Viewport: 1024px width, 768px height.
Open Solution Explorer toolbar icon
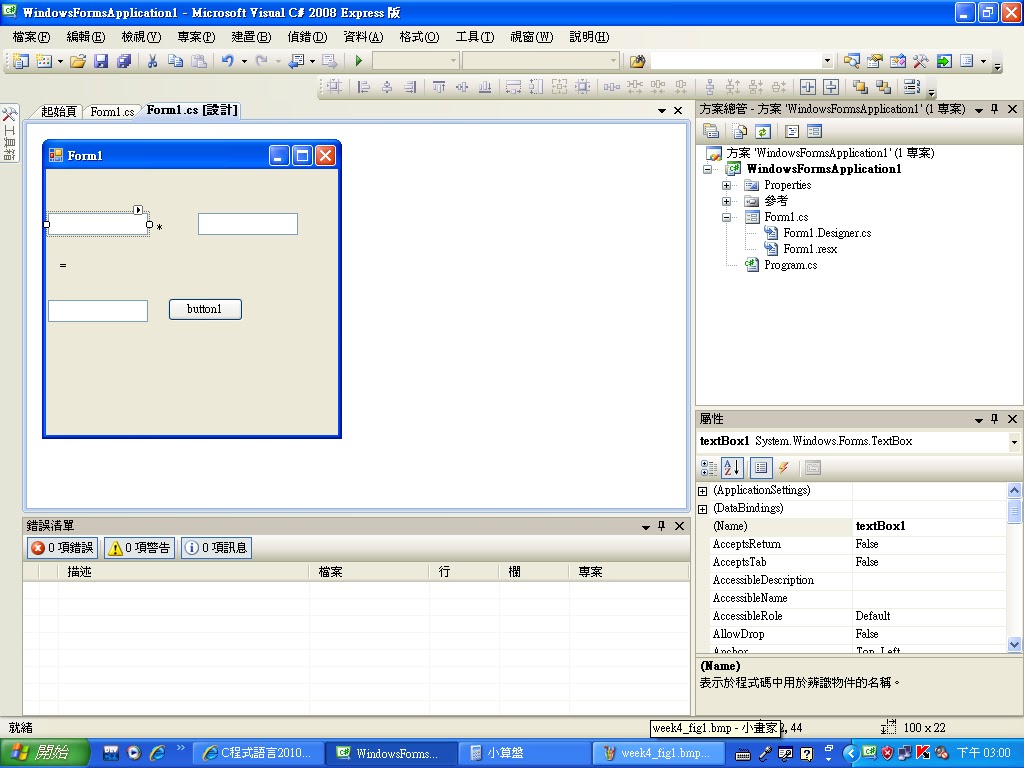pyautogui.click(x=851, y=61)
